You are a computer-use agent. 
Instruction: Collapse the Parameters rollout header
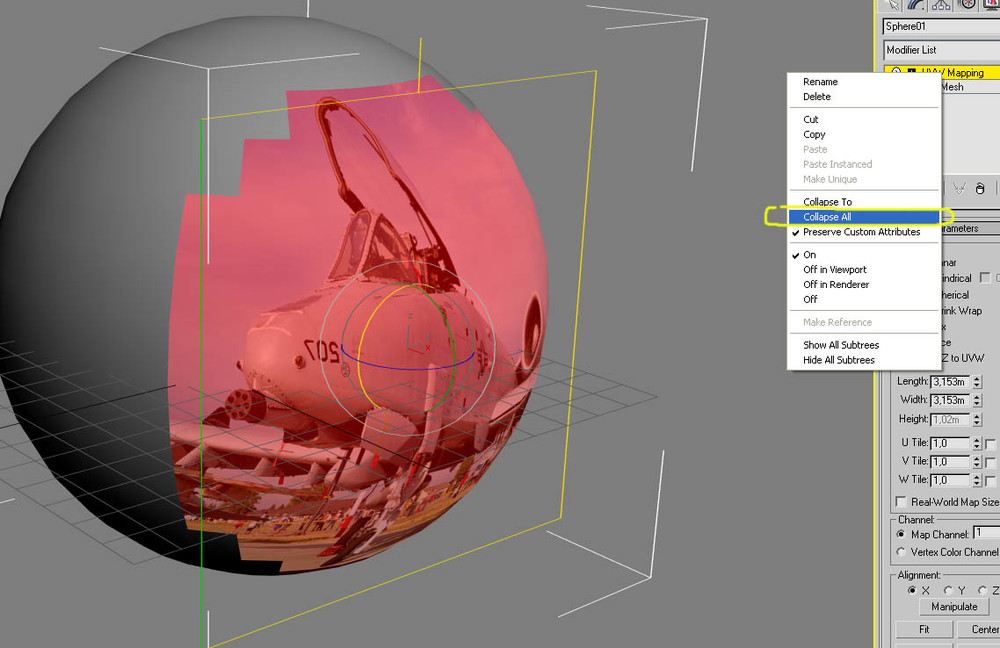[x=969, y=228]
